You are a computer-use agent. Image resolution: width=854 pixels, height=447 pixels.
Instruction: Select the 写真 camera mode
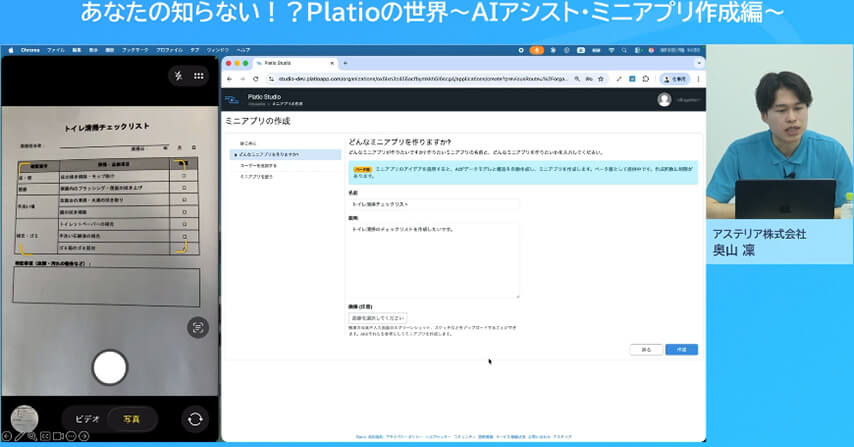coord(131,419)
